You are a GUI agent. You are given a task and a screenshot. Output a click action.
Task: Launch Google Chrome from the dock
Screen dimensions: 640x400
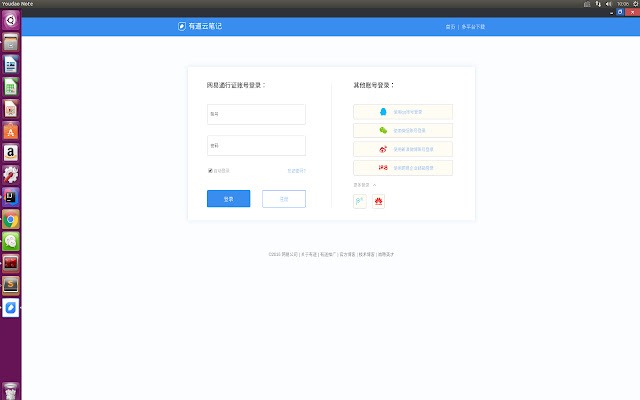pos(11,220)
